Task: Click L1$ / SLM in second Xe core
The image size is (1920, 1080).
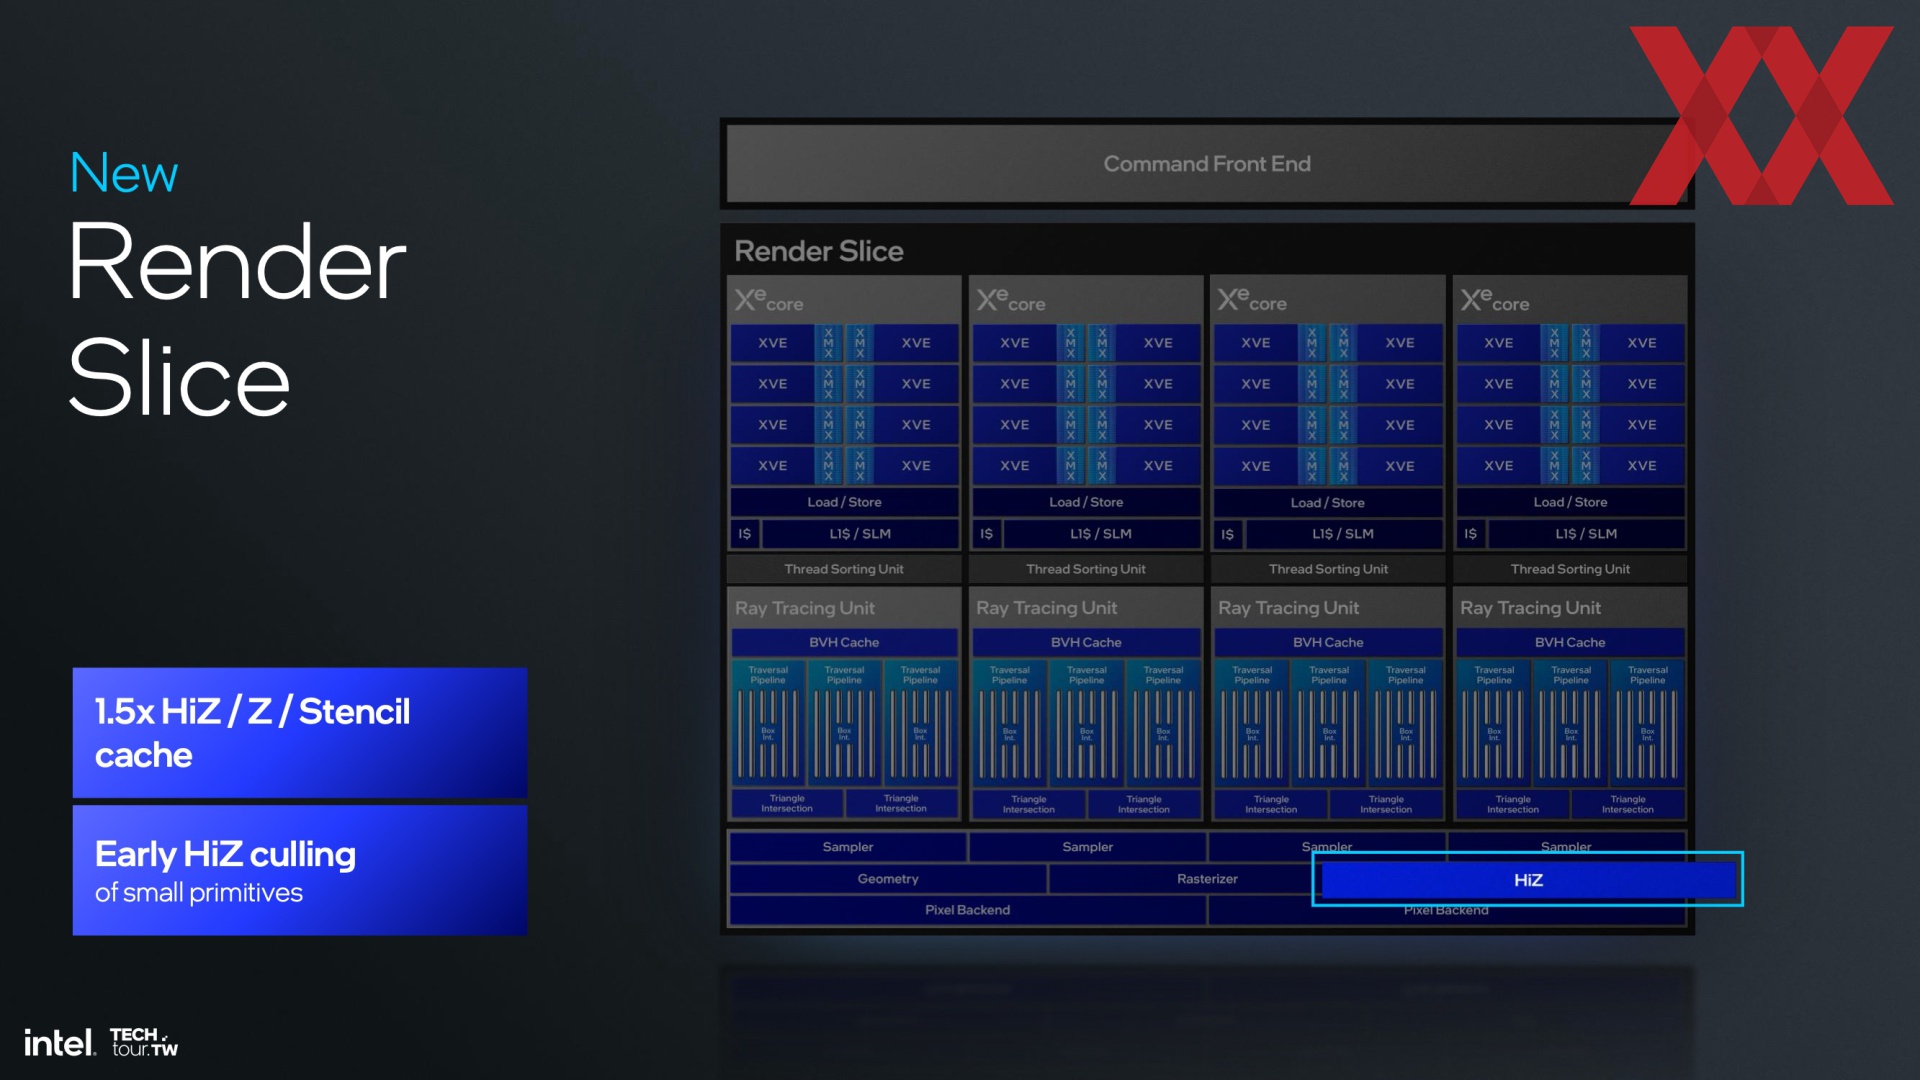Action: (1101, 534)
